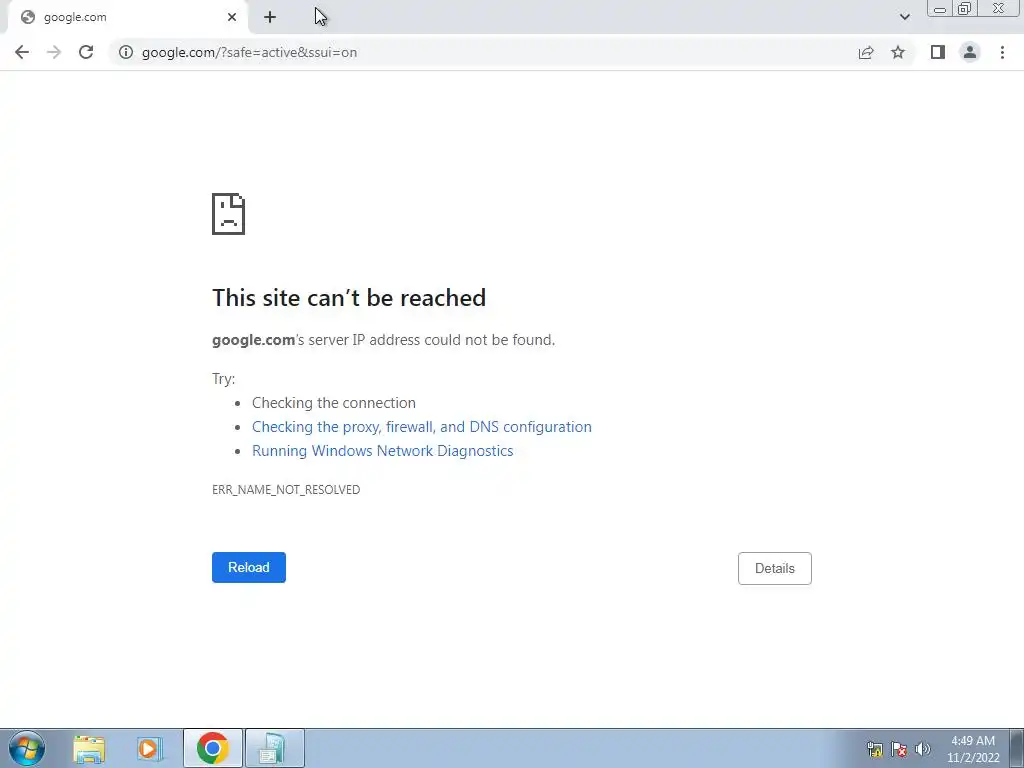
Task: Open Chrome three-dot menu
Action: [x=1002, y=52]
